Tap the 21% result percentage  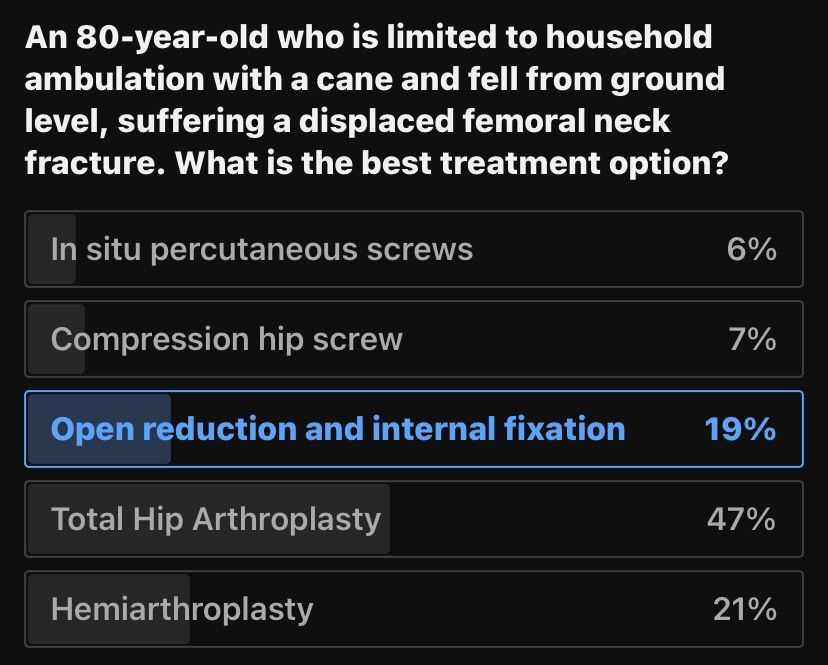[744, 609]
